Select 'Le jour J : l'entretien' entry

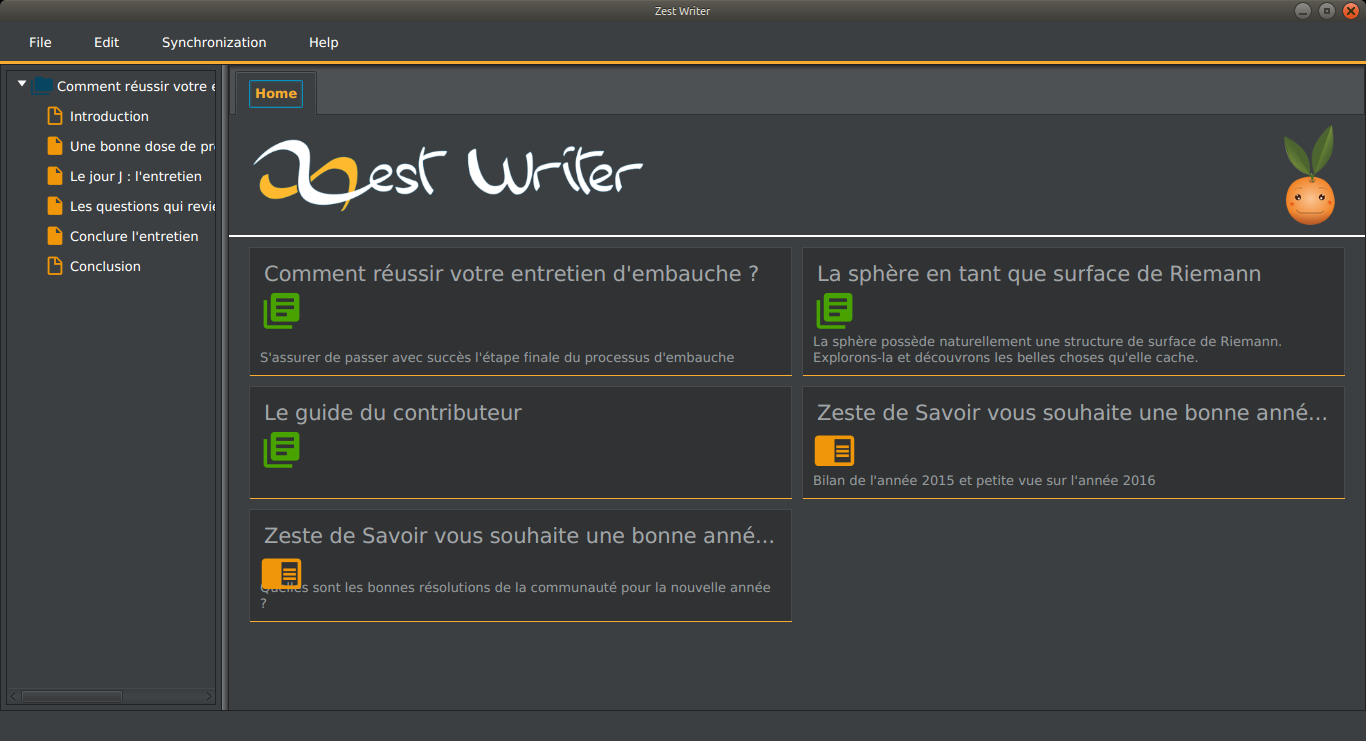click(136, 176)
